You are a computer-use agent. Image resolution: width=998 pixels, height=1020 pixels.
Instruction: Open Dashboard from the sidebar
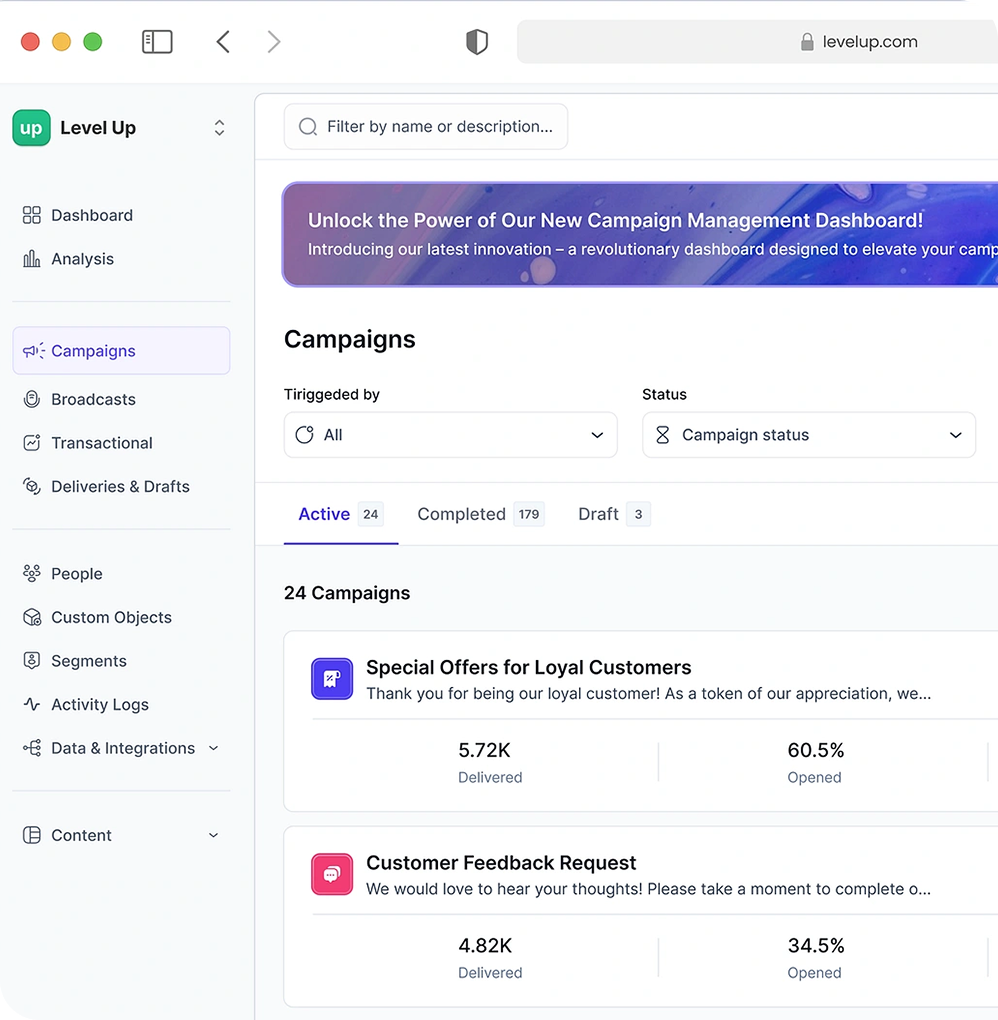[x=92, y=215]
